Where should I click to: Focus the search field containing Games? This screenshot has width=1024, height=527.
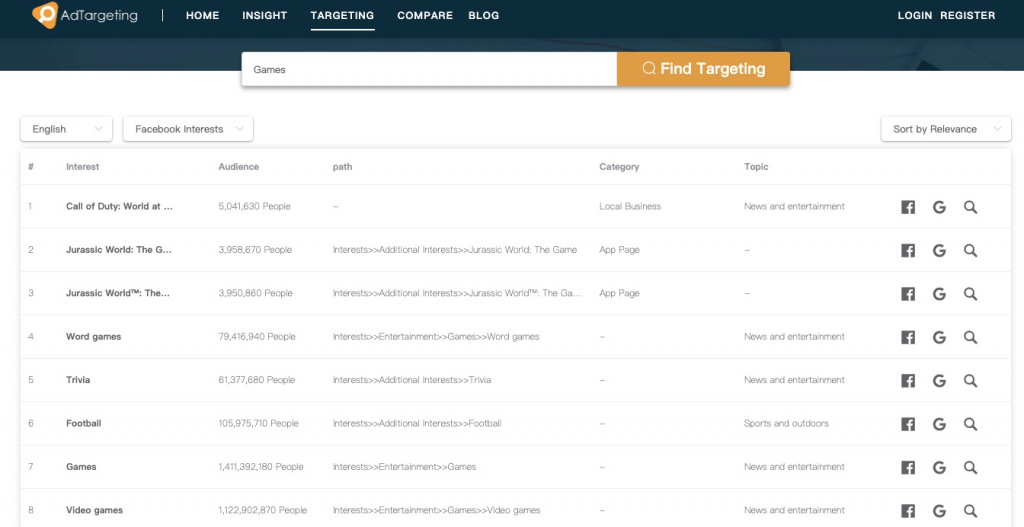(x=429, y=69)
